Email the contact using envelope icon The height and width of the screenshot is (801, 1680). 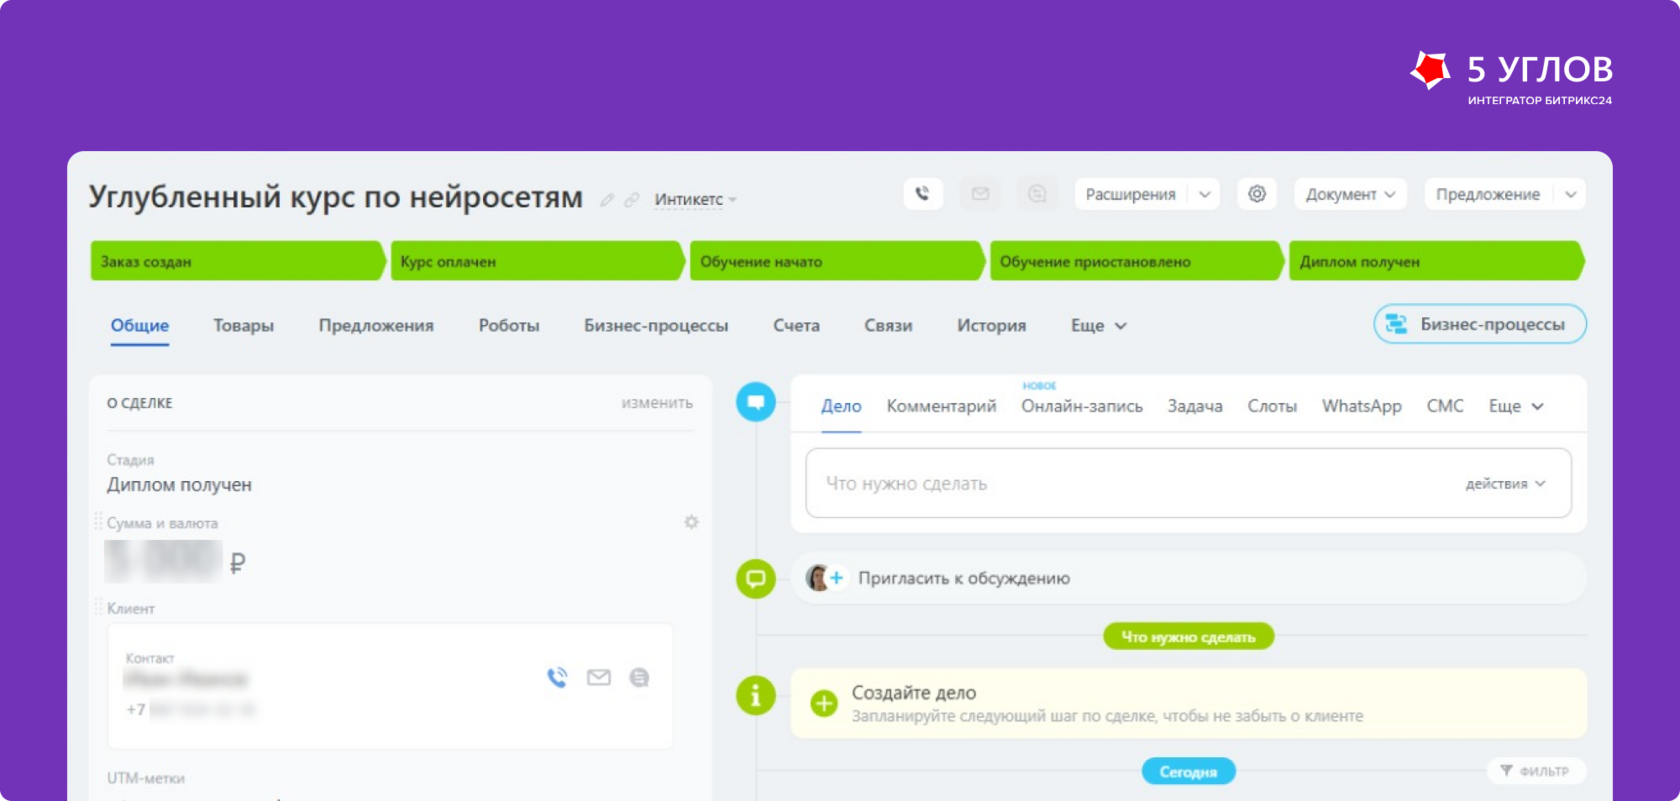point(598,678)
